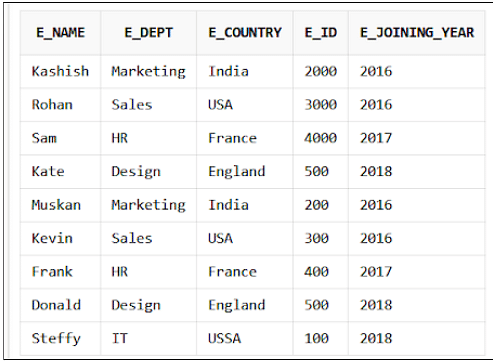Click the Steffy name cell

[x=60, y=339]
